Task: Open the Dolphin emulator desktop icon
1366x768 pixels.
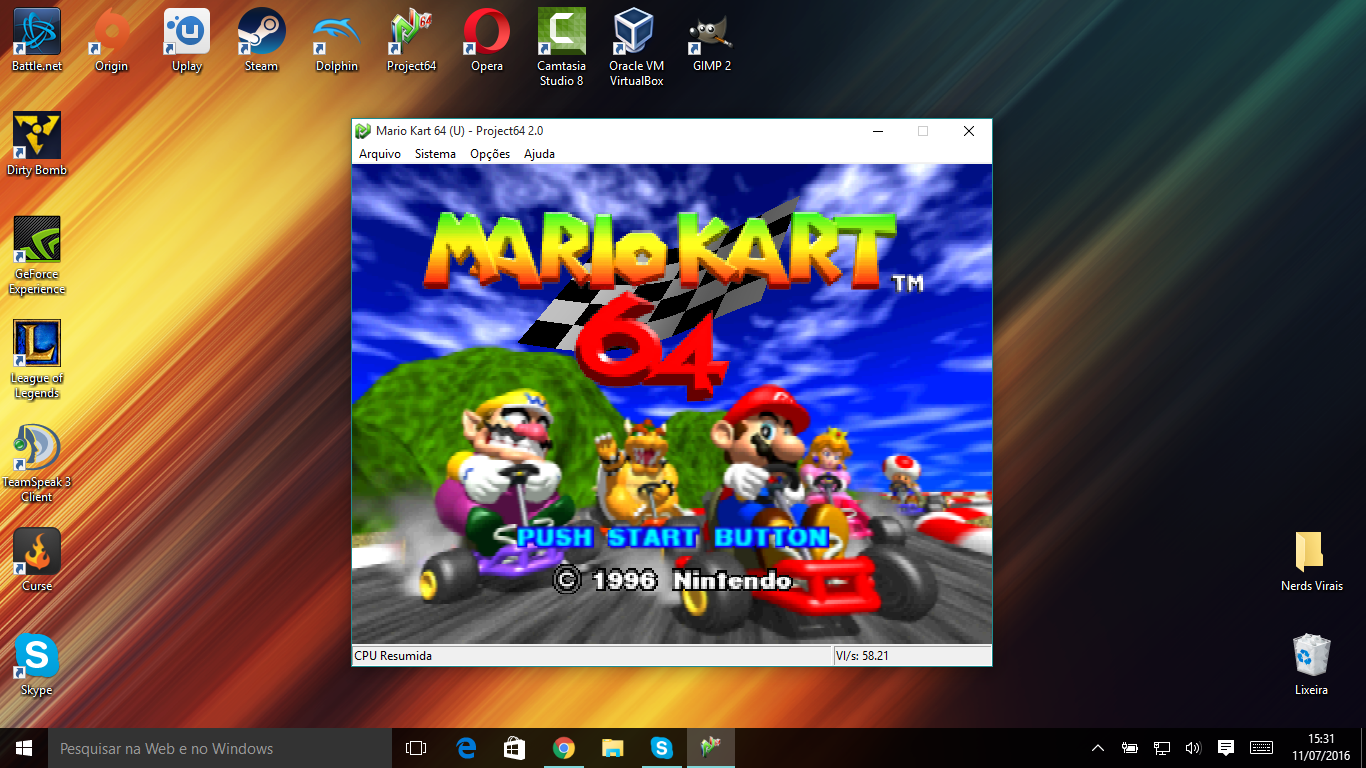Action: (x=336, y=30)
